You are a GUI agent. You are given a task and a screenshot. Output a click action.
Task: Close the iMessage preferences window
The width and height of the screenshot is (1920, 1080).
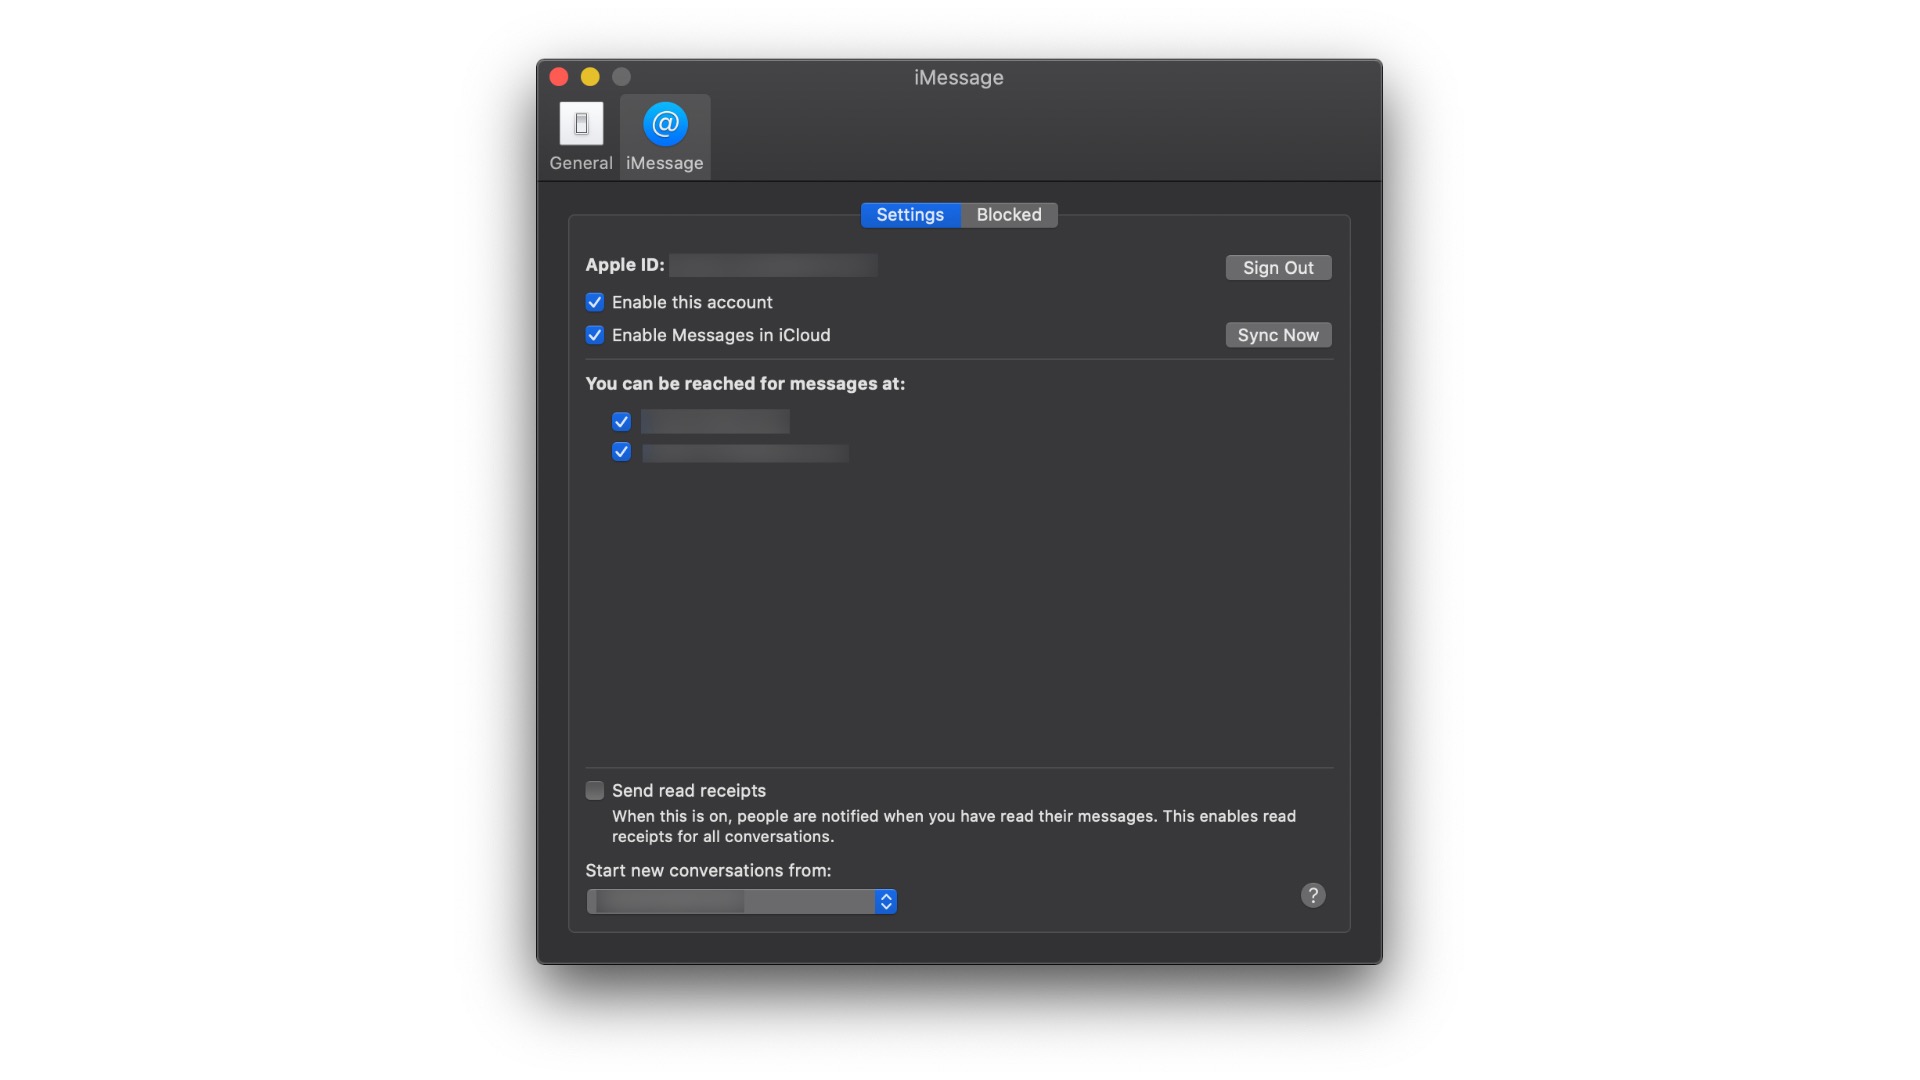(x=559, y=77)
